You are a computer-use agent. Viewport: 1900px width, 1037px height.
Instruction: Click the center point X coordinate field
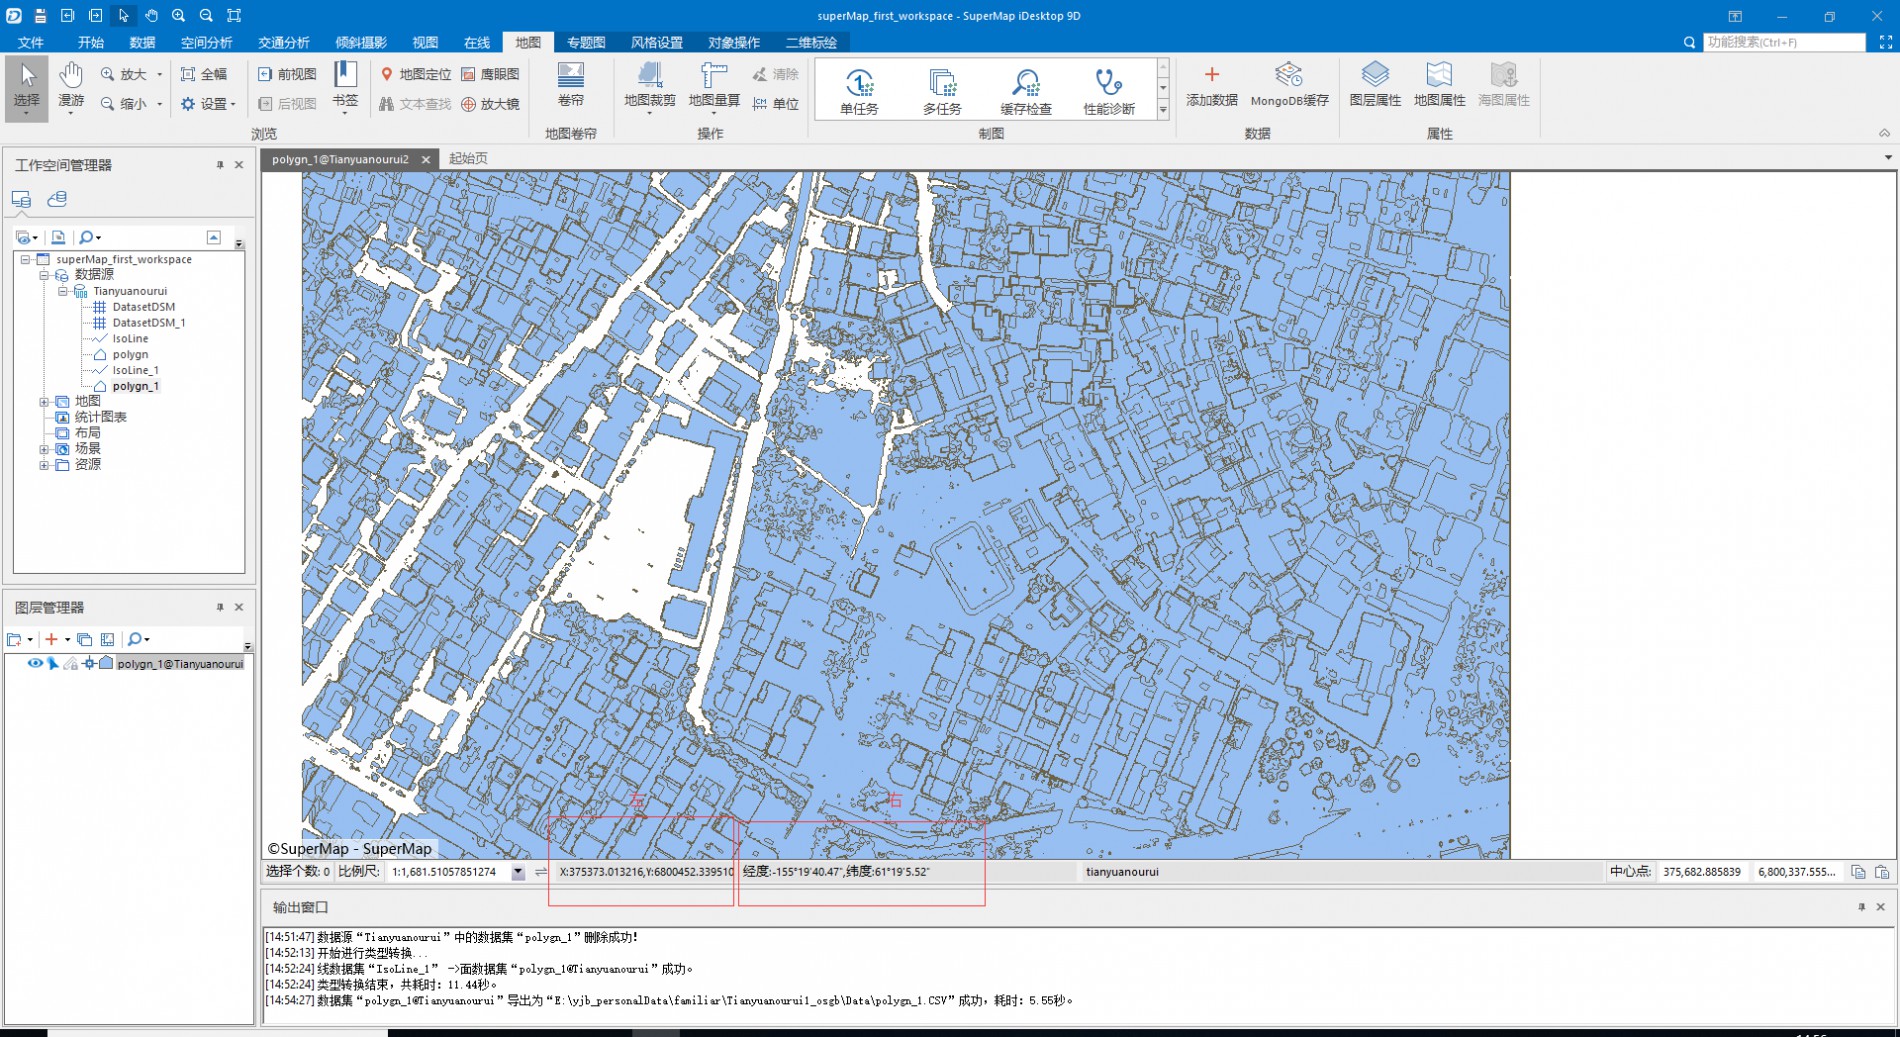(x=1702, y=872)
